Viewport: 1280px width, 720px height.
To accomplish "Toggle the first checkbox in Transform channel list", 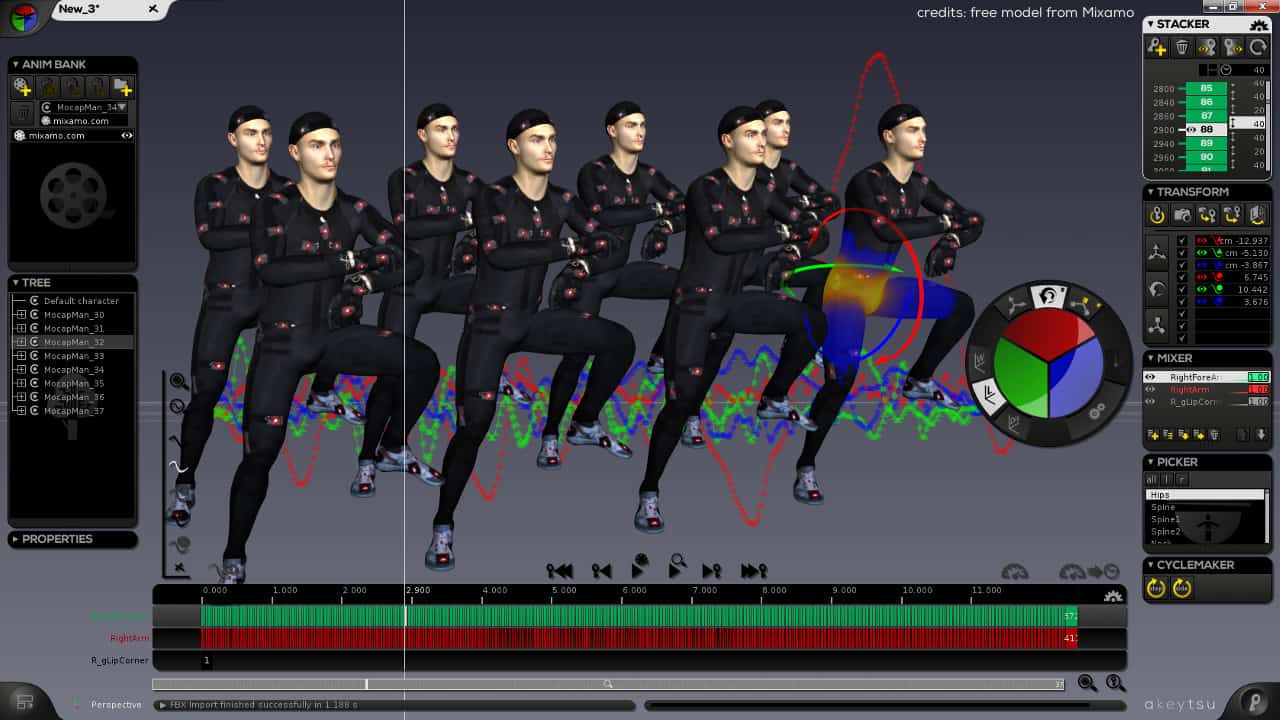I will click(x=1182, y=241).
